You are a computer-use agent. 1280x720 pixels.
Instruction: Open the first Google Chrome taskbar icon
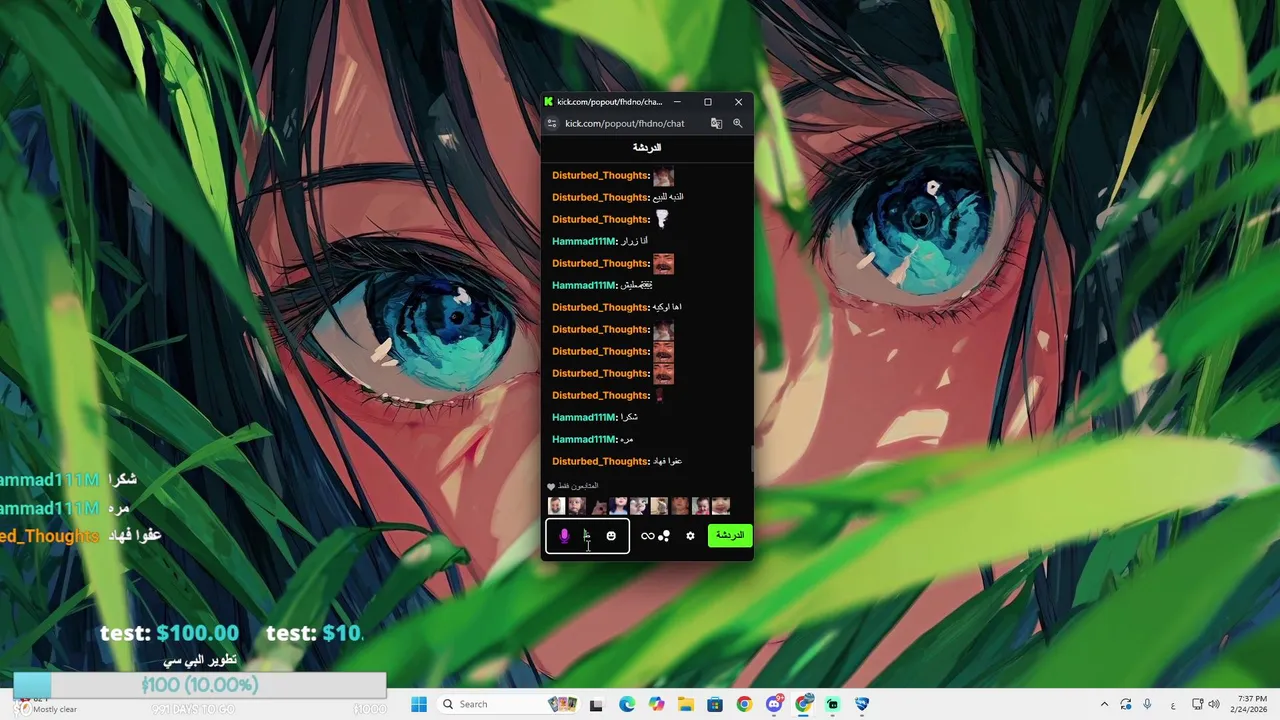(744, 704)
